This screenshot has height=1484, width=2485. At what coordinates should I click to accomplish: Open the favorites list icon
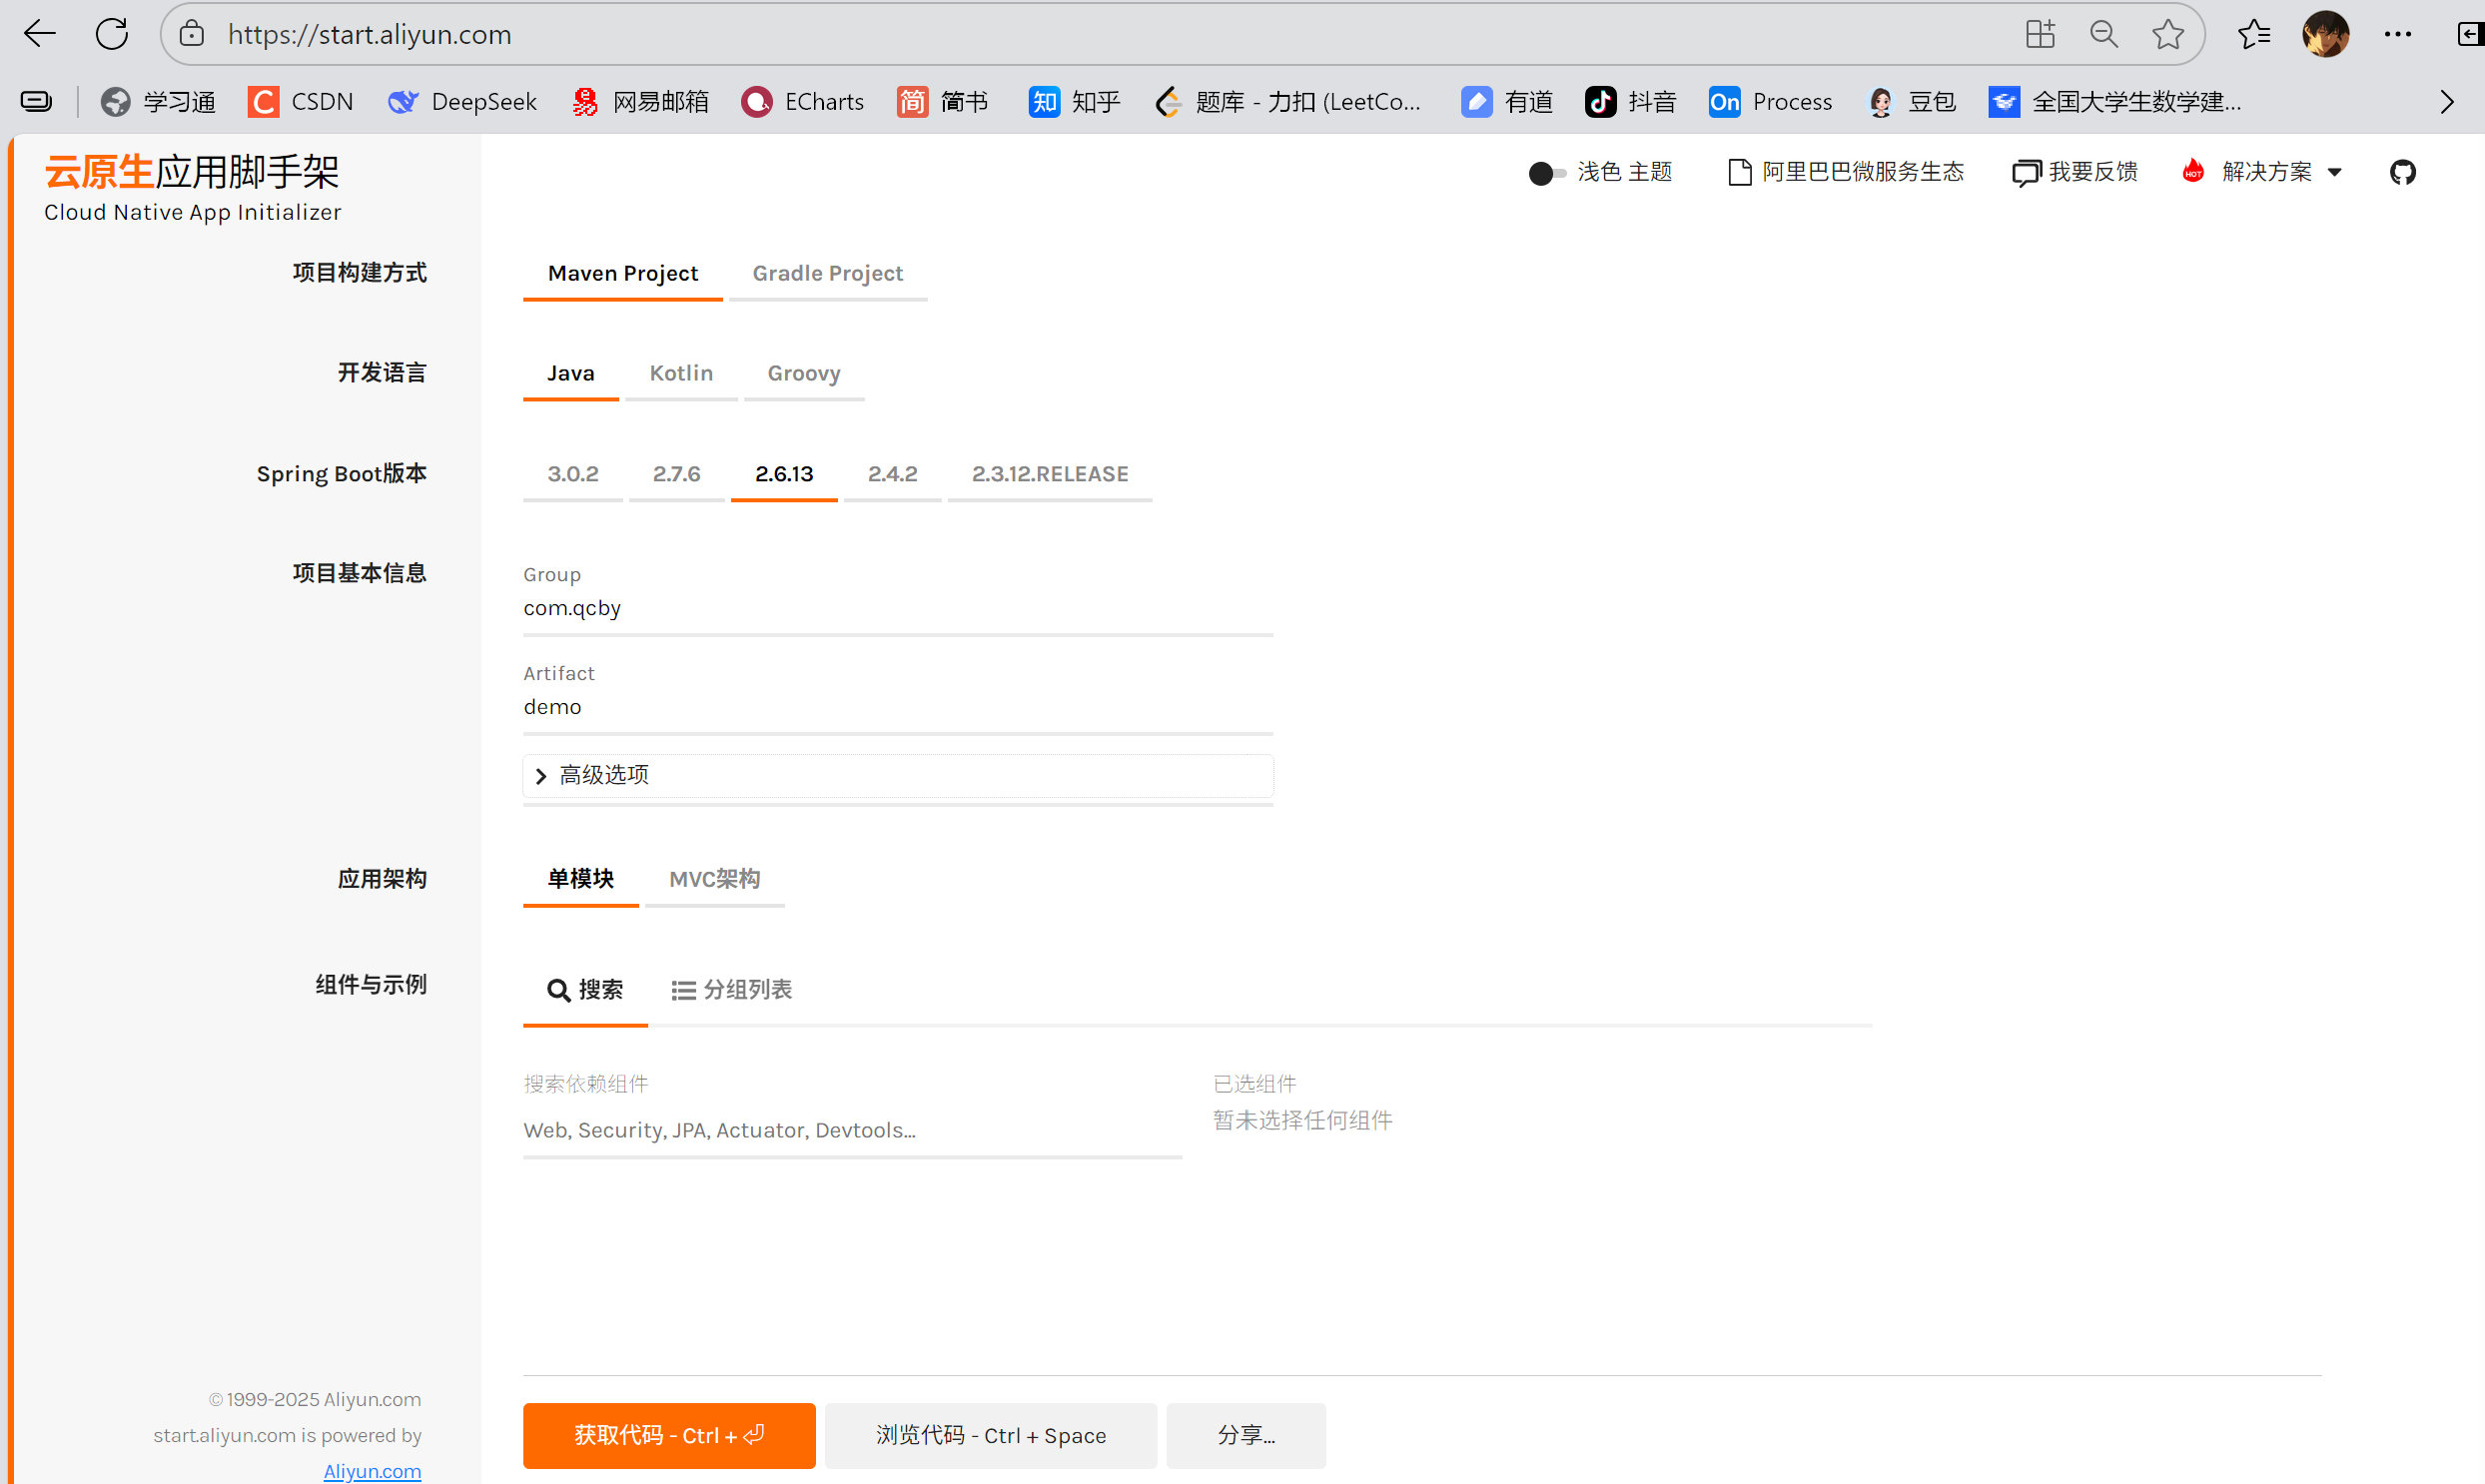(2254, 34)
